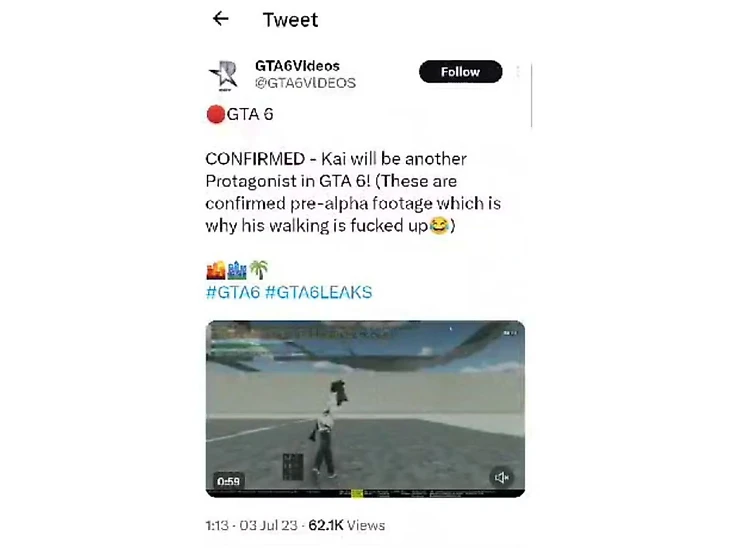
Task: Open the #GTA6LEAKS hashtag
Action: (x=318, y=292)
